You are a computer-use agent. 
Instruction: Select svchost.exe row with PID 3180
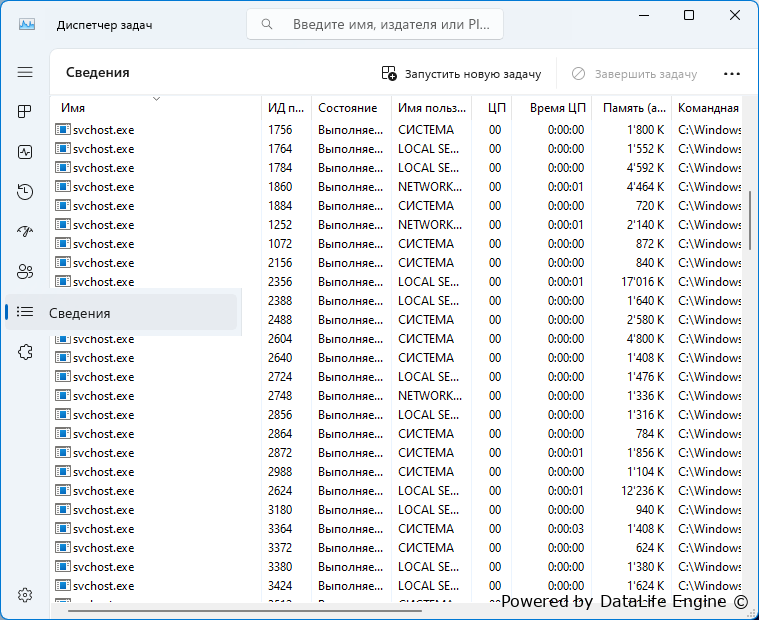point(396,510)
